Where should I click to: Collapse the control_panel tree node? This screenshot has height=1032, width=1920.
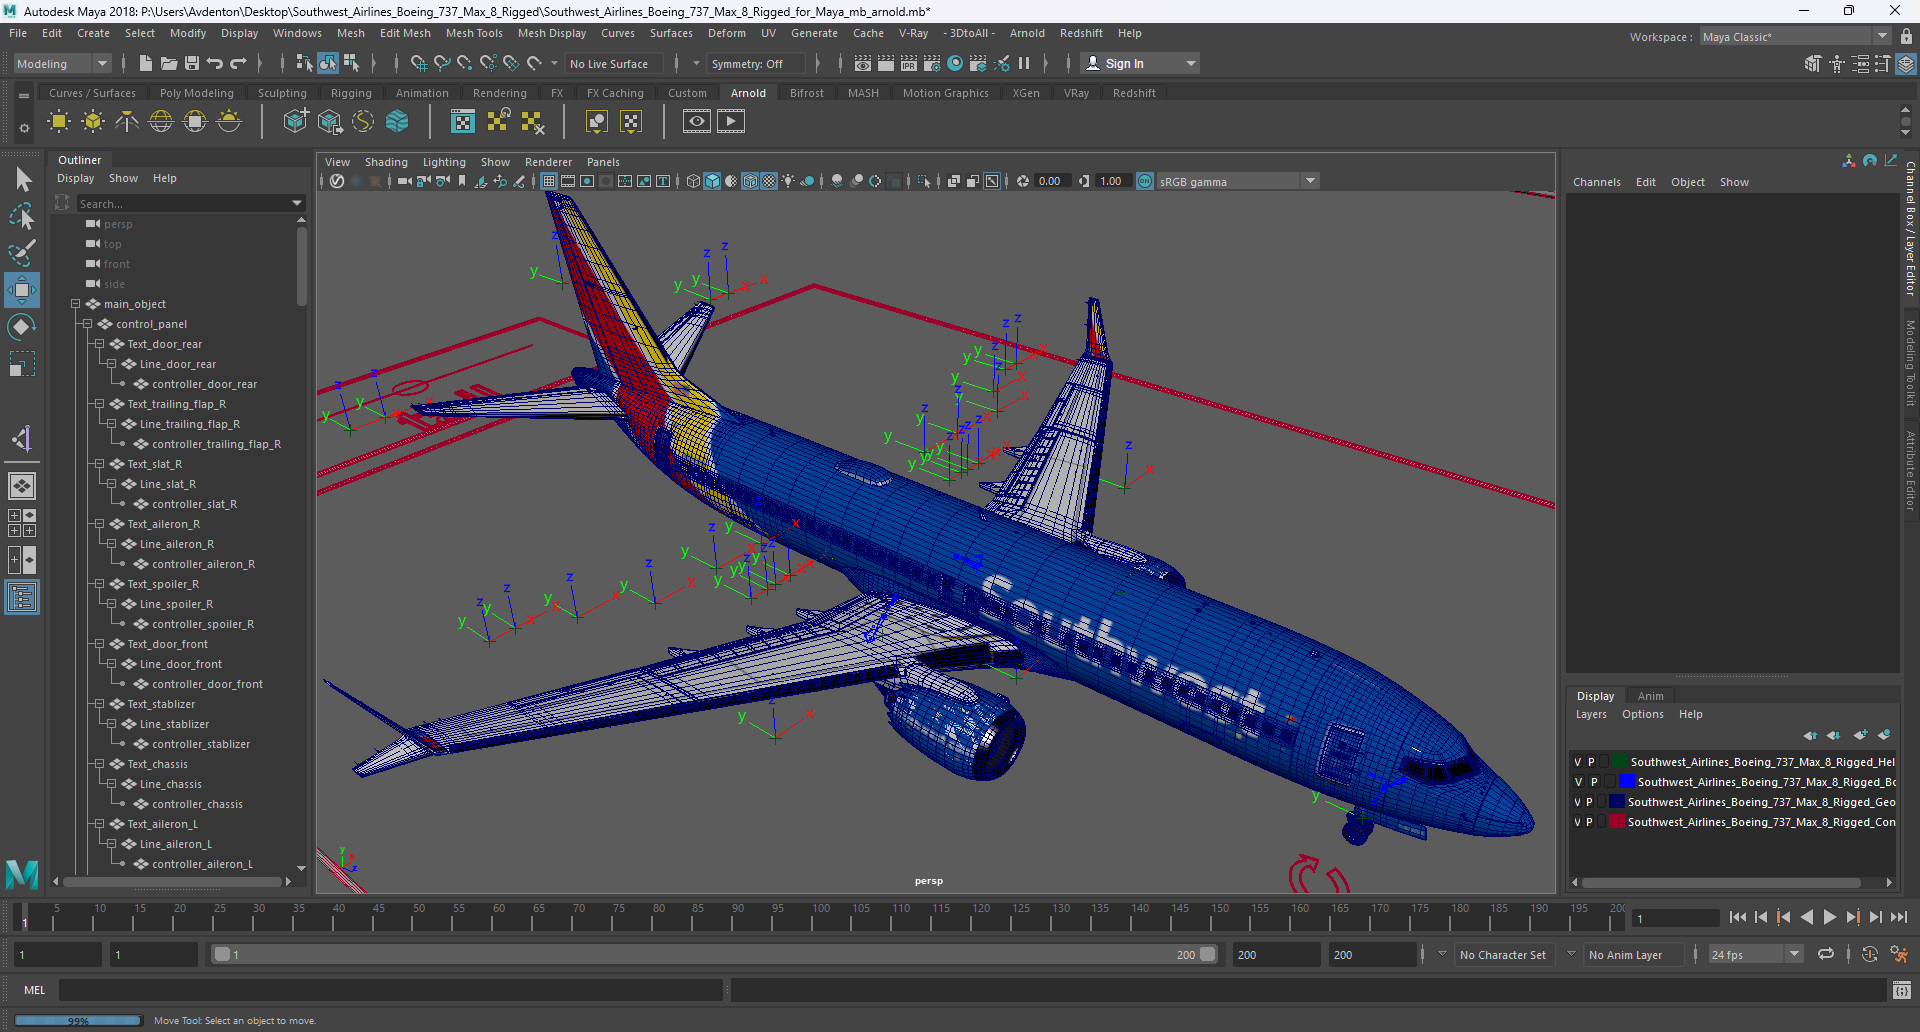pos(87,324)
